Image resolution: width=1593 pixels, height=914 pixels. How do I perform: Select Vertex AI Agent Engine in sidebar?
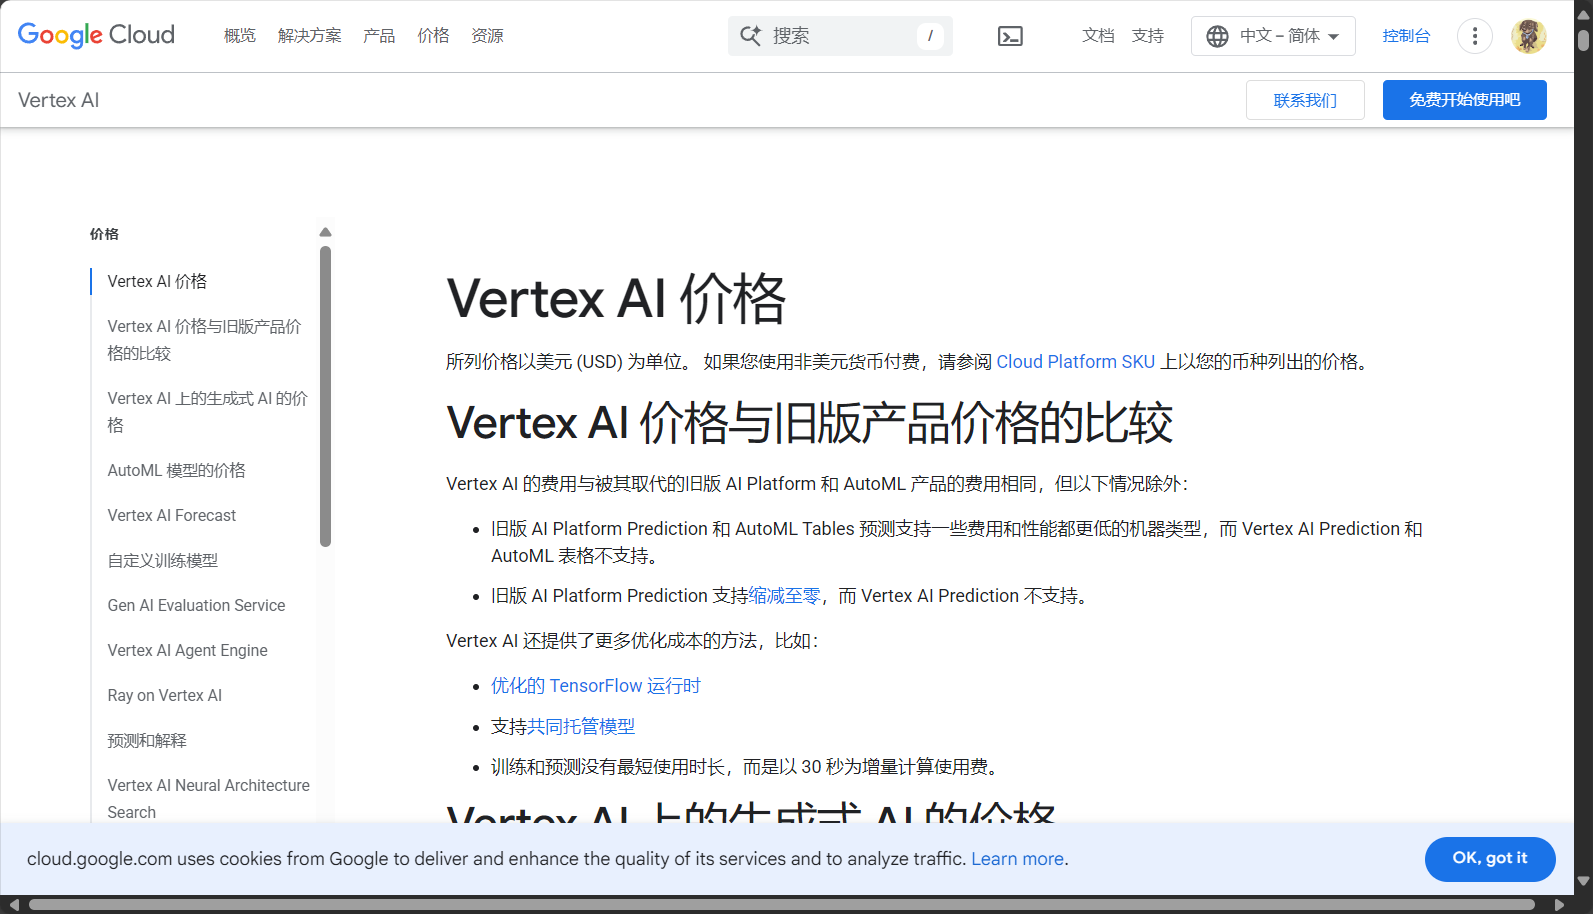point(187,650)
